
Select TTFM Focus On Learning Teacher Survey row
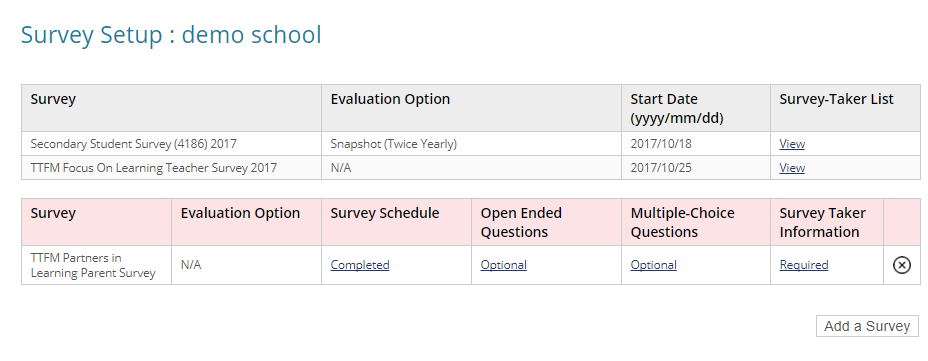(471, 168)
